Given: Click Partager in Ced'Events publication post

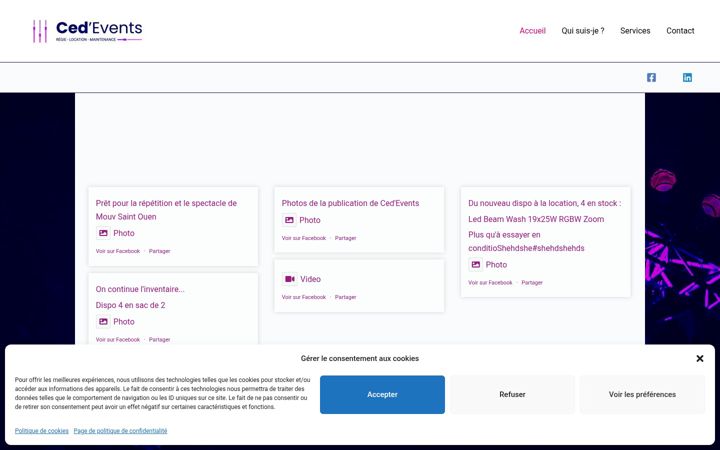Looking at the screenshot, I should pyautogui.click(x=345, y=238).
